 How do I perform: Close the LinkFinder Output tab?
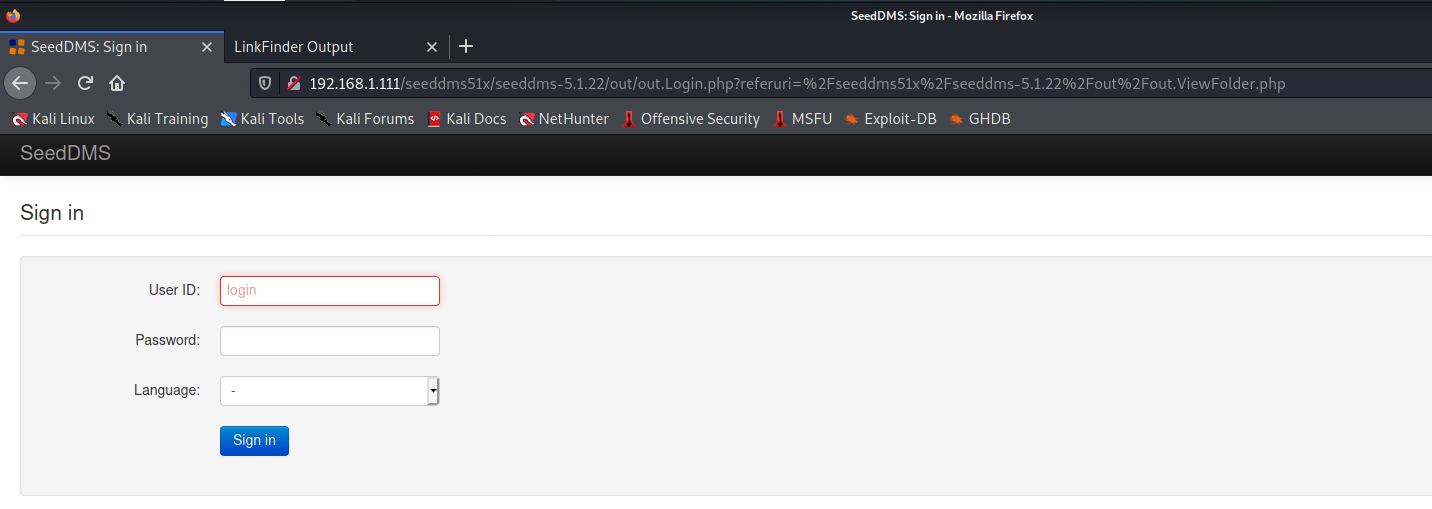coord(432,47)
